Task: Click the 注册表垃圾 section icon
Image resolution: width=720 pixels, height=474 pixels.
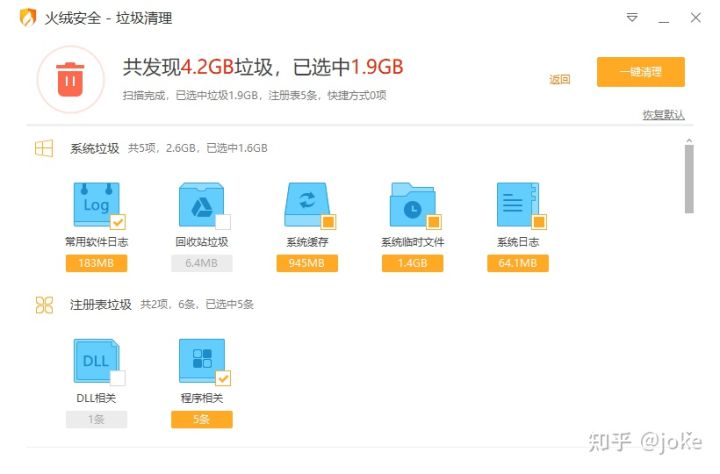Action: [x=44, y=305]
